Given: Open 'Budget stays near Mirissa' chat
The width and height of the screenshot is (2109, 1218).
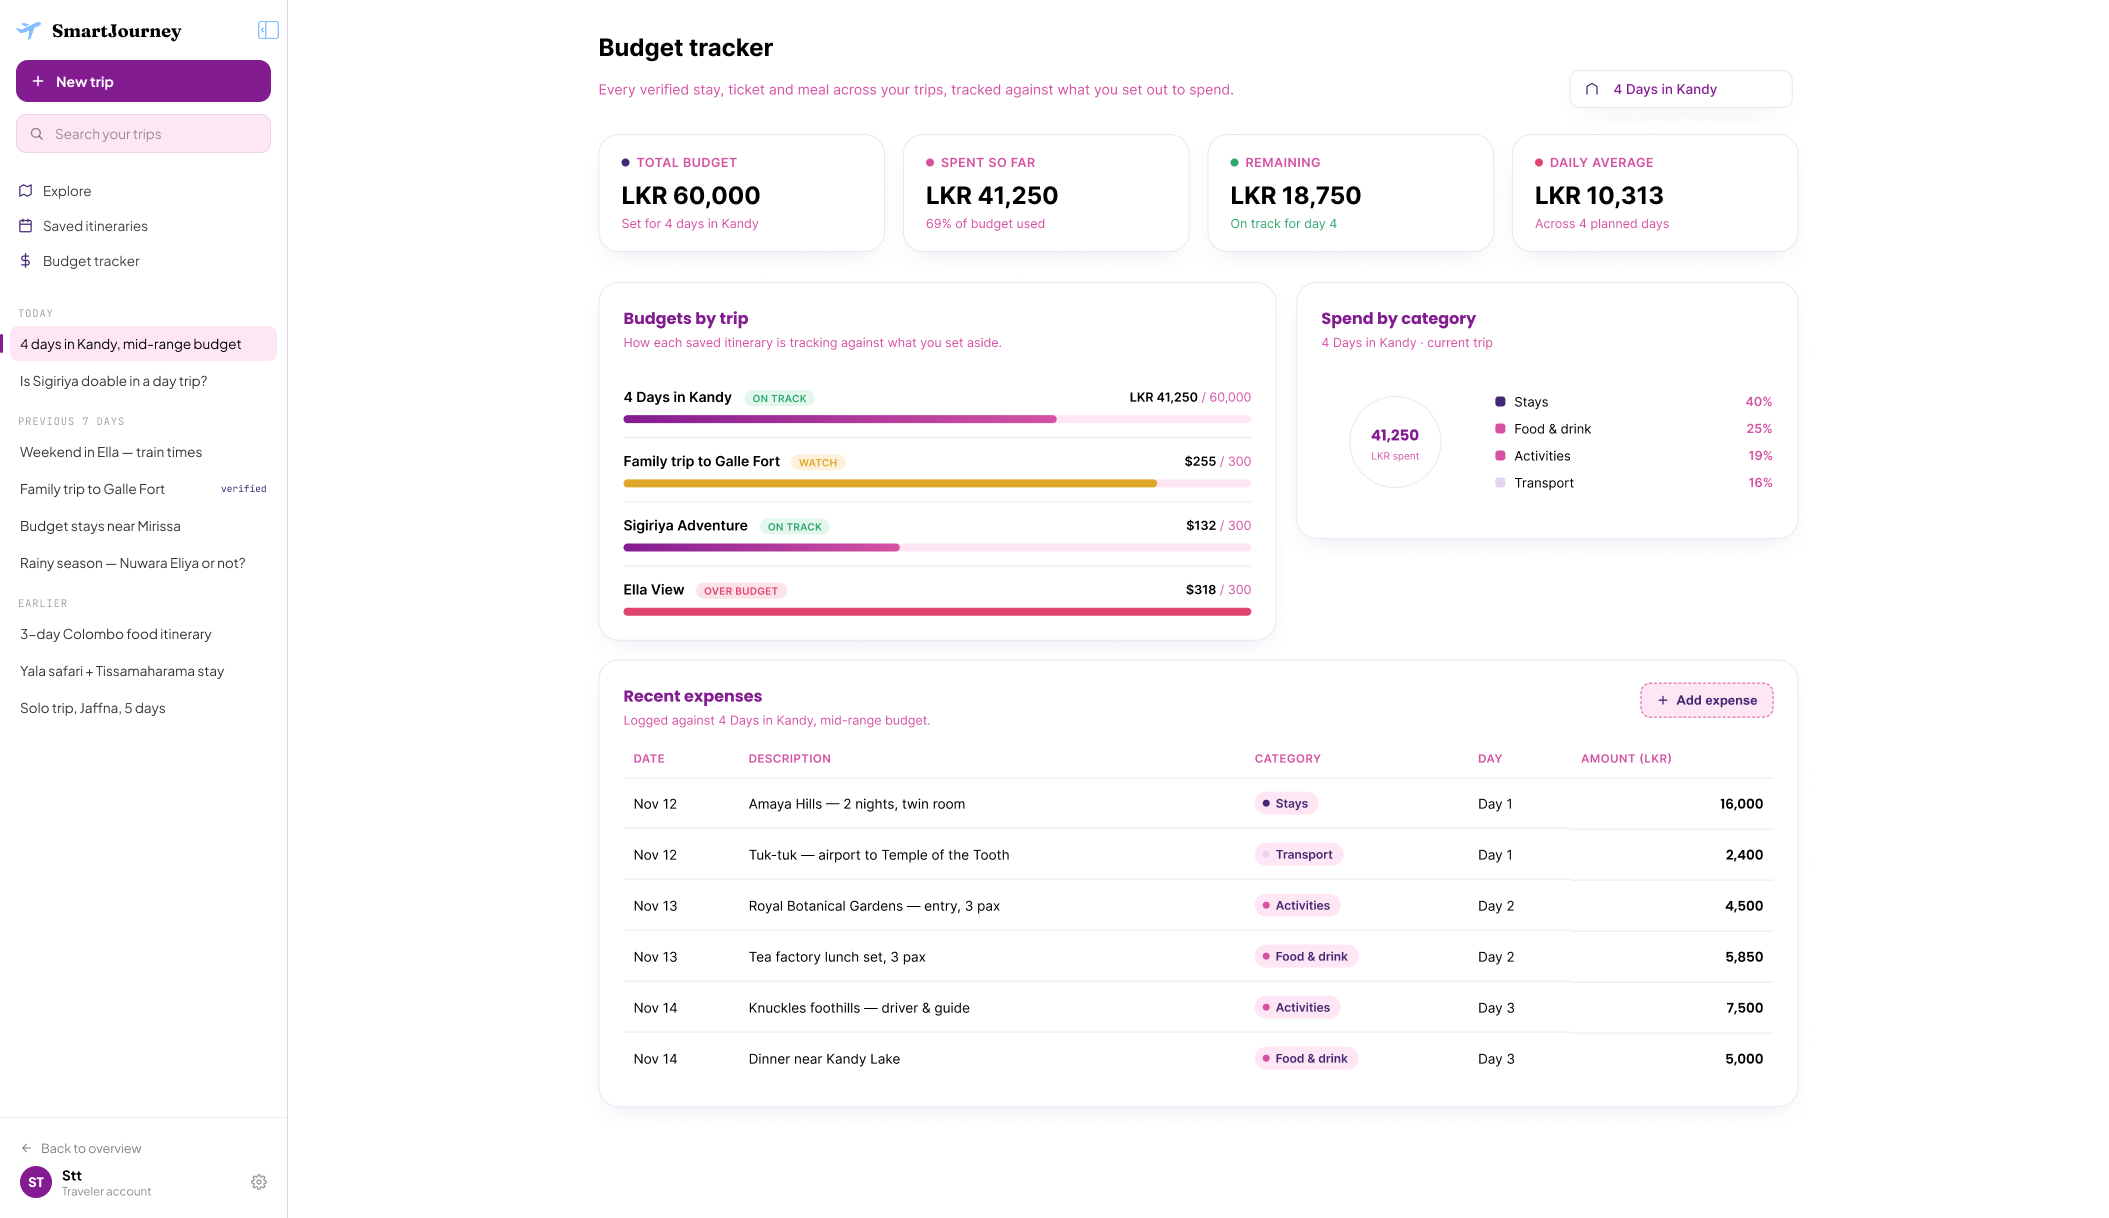Looking at the screenshot, I should [143, 526].
